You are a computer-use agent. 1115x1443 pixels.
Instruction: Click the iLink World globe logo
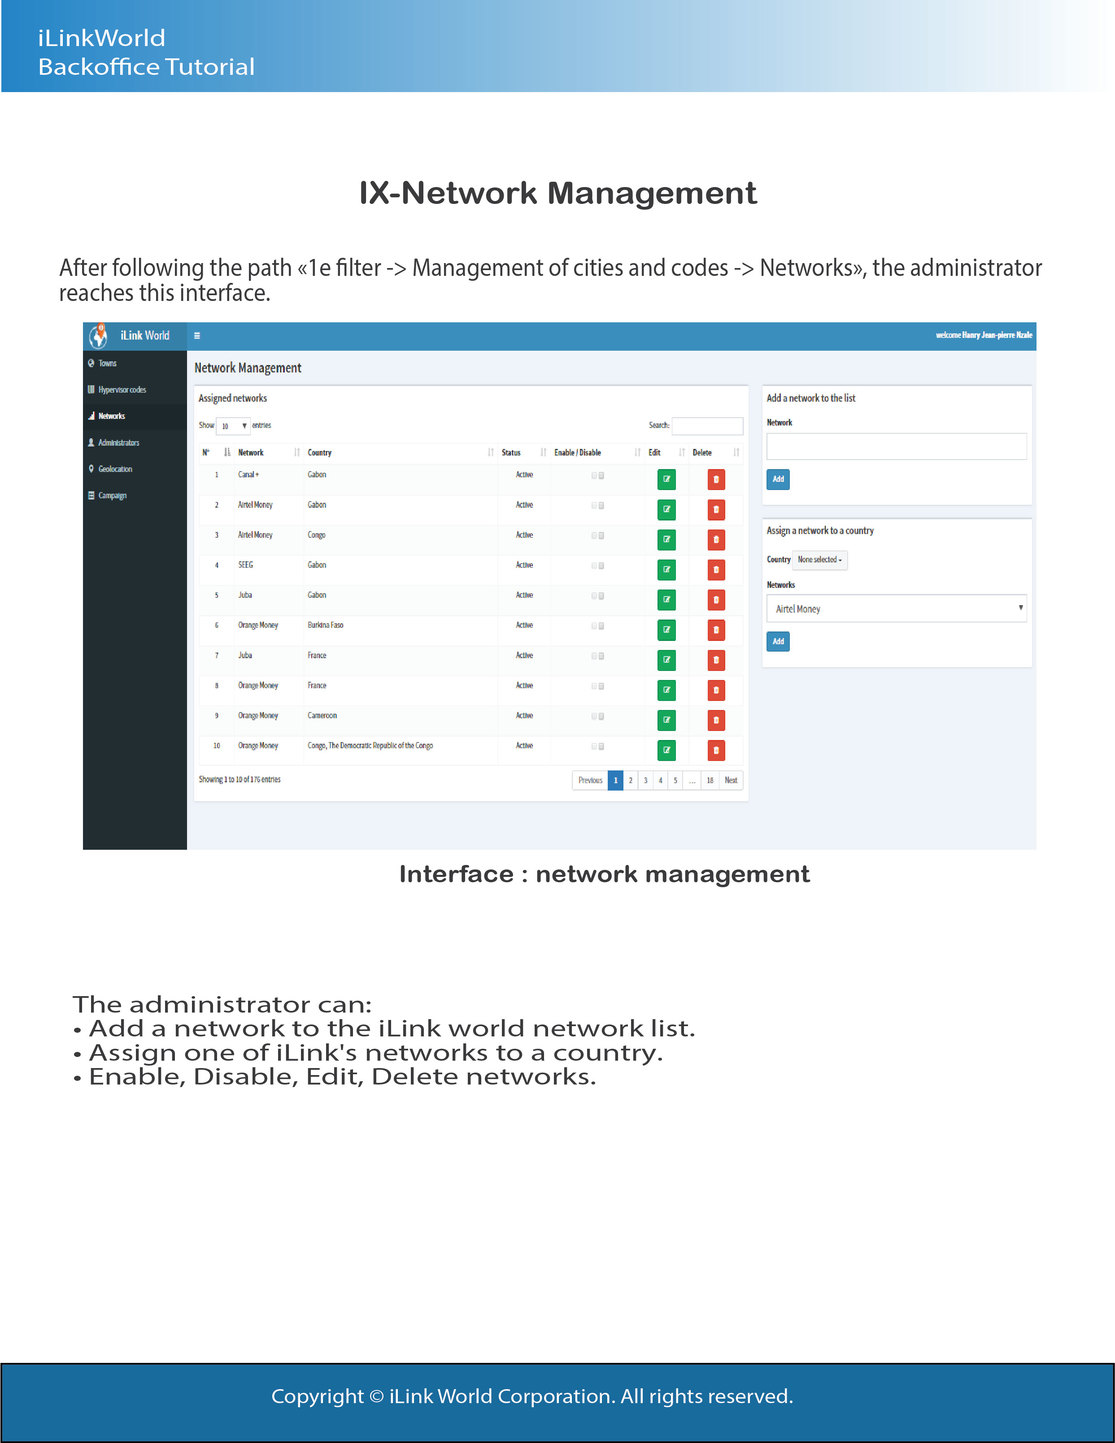coord(99,336)
